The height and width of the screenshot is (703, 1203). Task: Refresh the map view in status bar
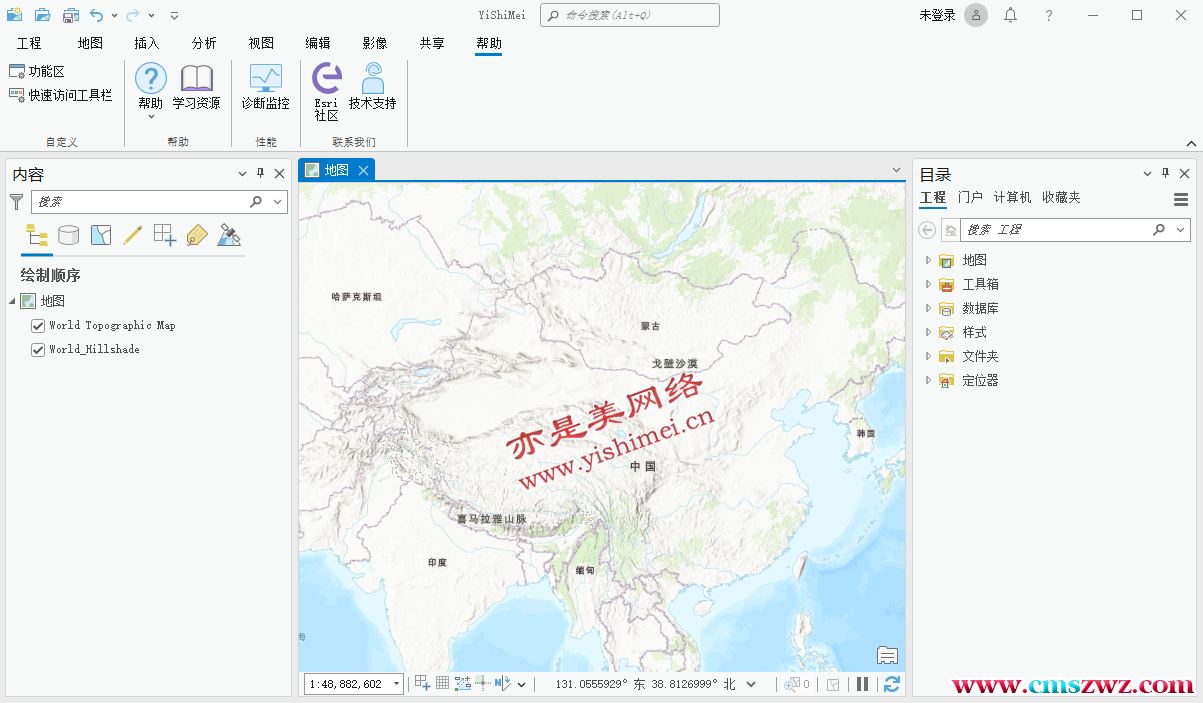891,684
